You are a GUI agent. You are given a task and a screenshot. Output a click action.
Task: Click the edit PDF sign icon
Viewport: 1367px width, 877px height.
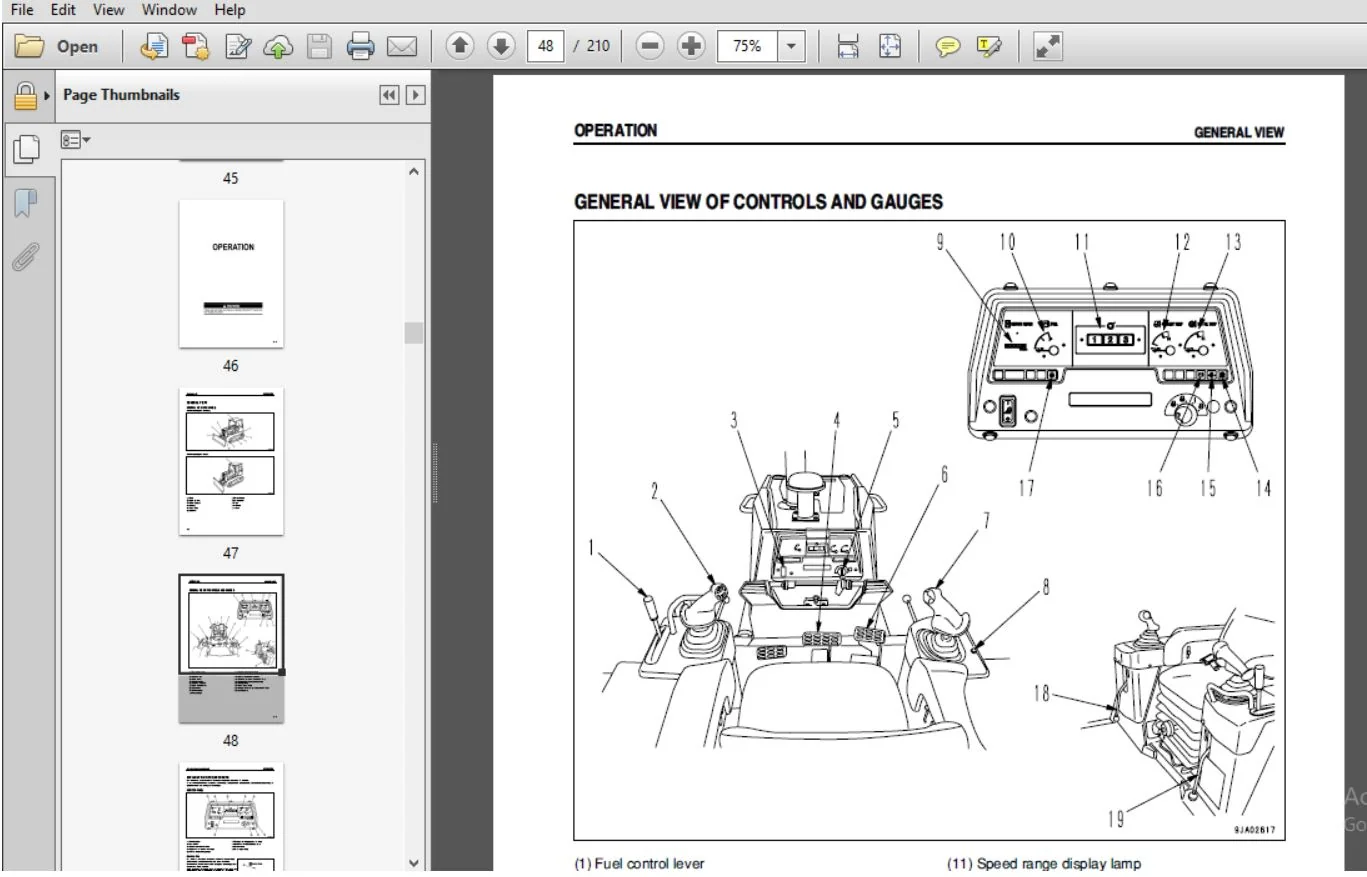[x=237, y=46]
